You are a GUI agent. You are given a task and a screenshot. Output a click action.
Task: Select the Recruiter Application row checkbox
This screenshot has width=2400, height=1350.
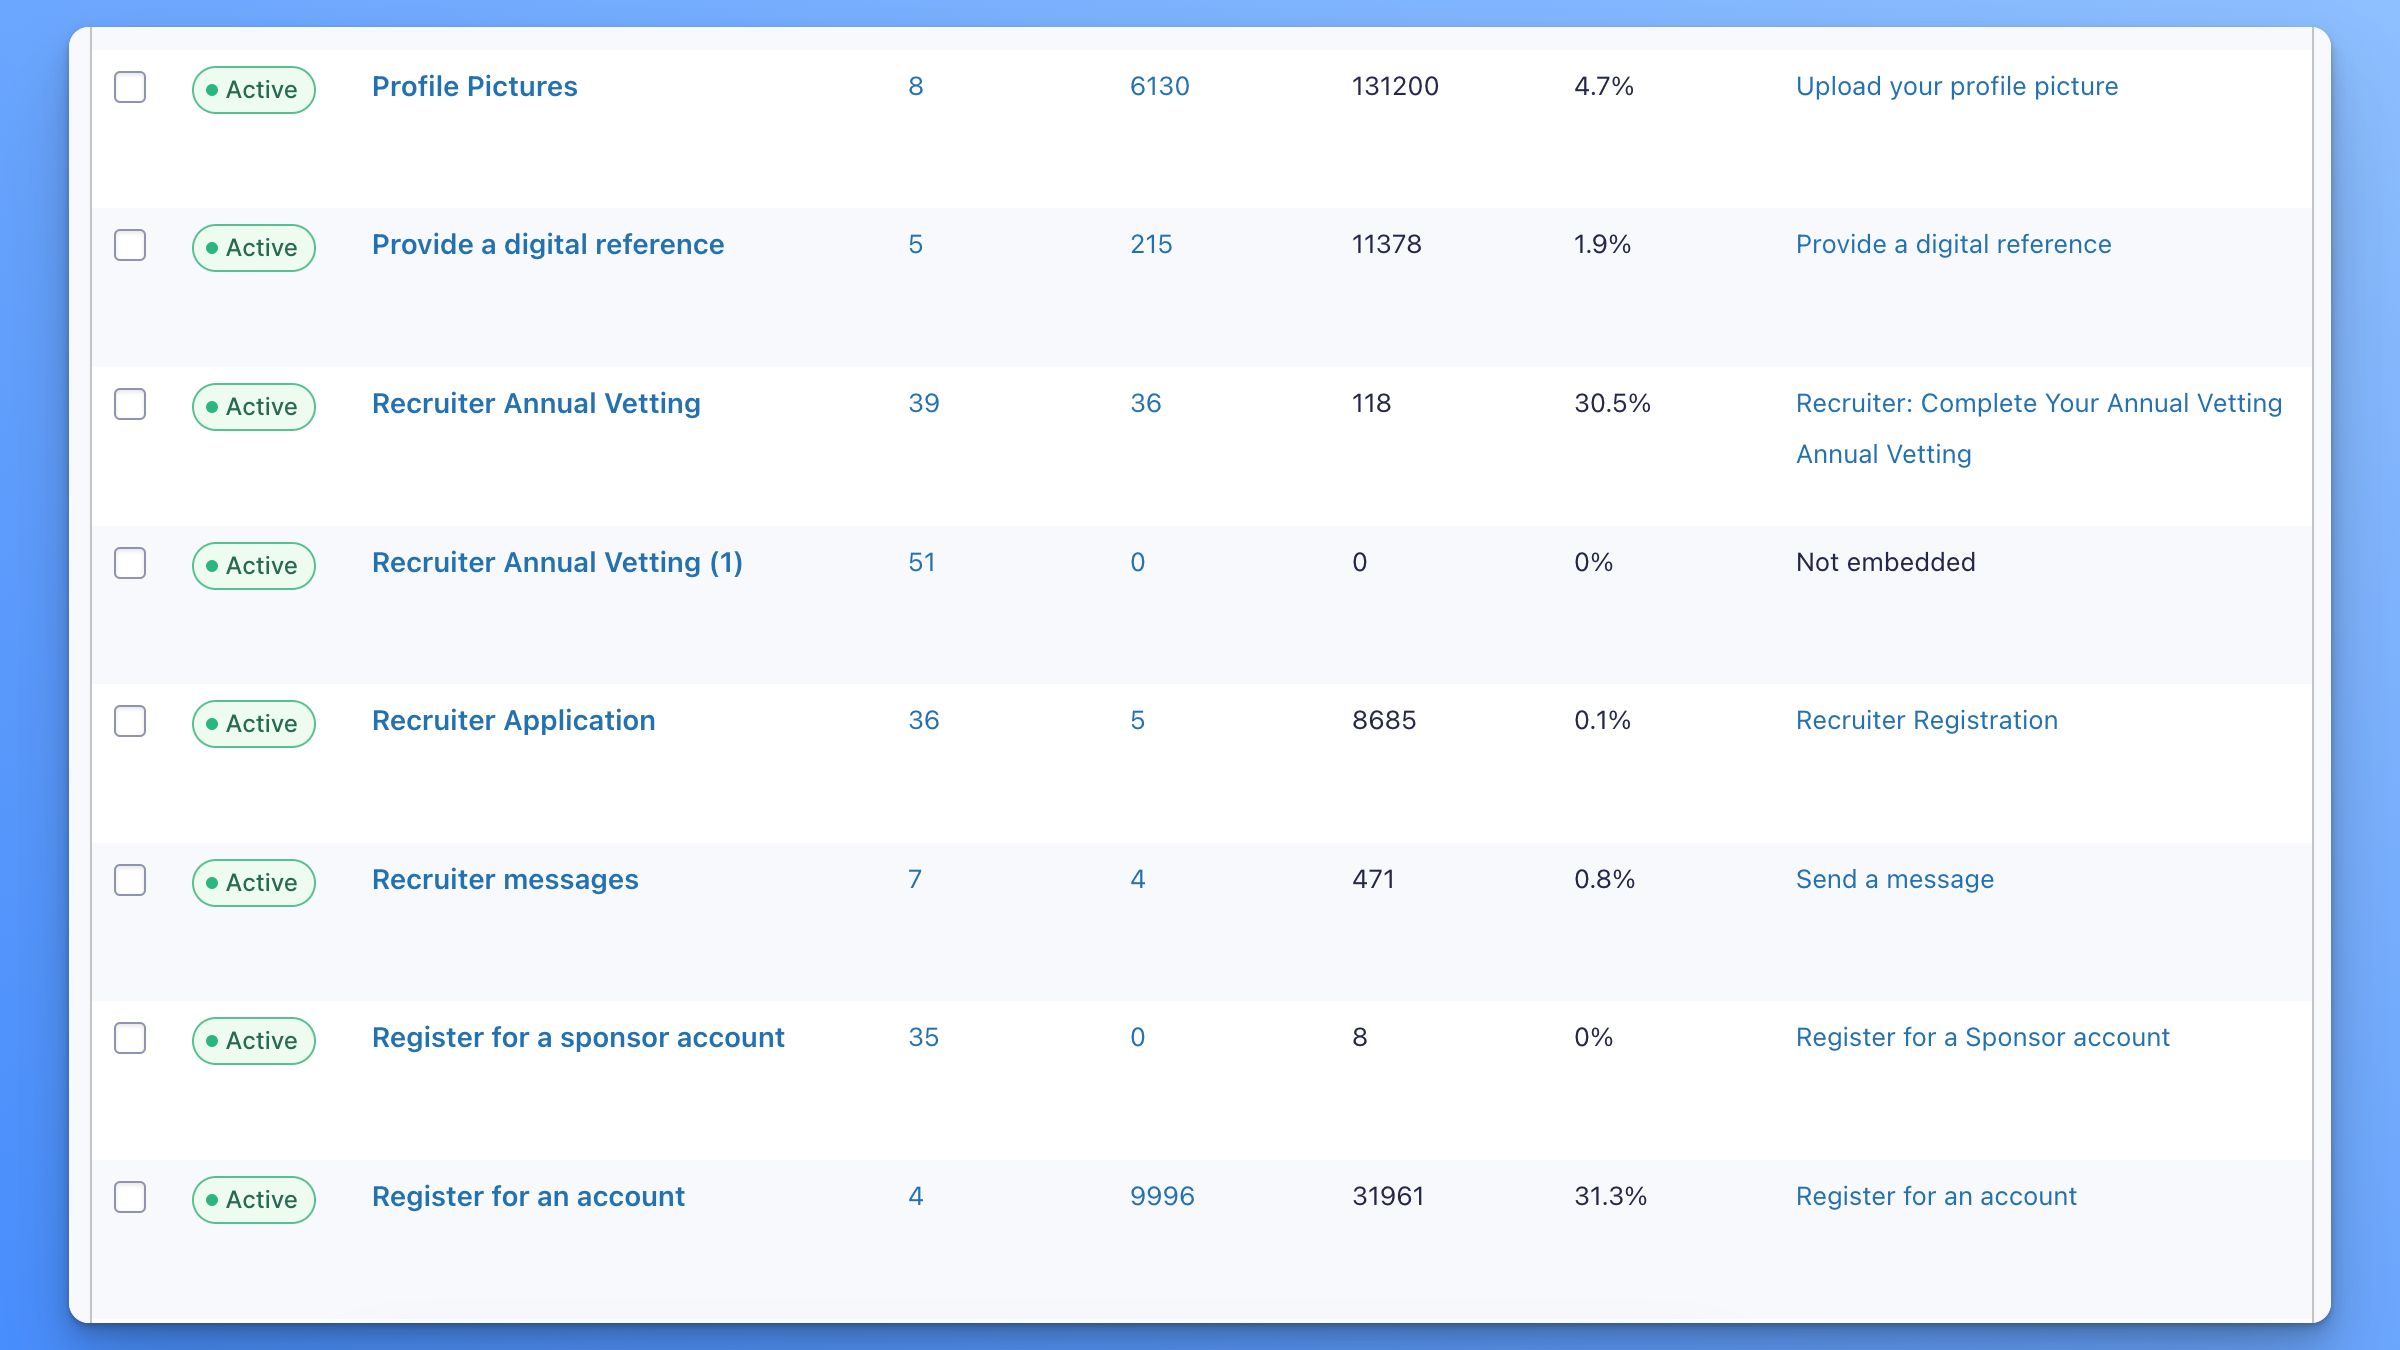[130, 721]
